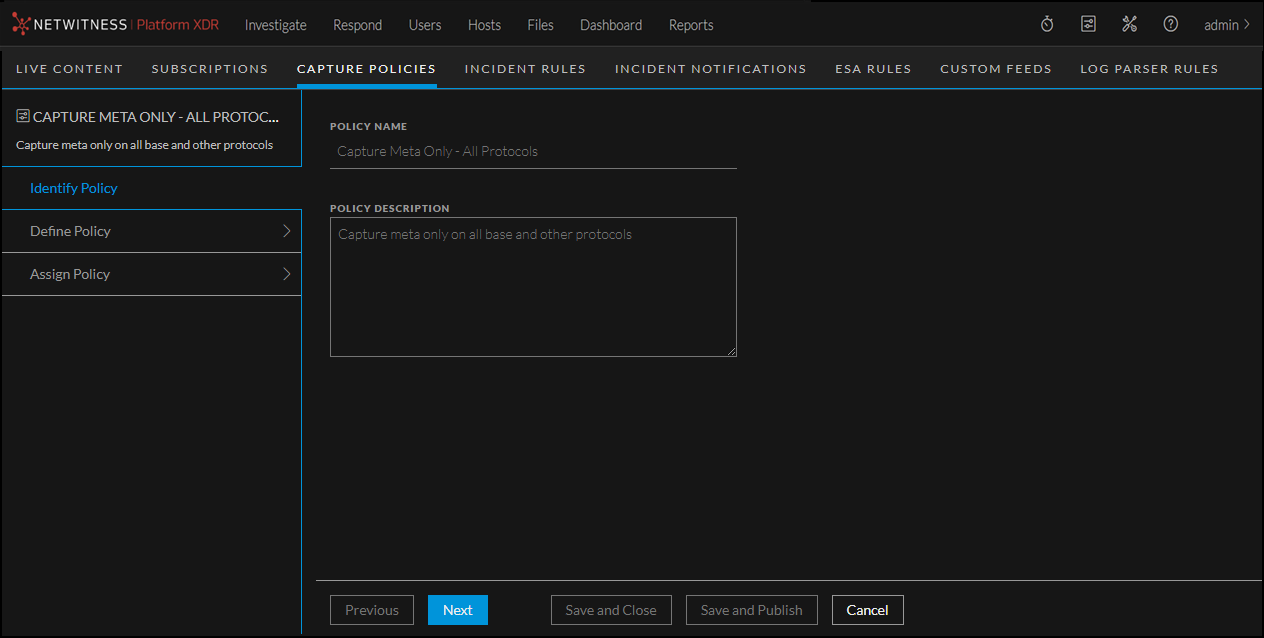
Task: Click the Next button
Action: coord(457,610)
